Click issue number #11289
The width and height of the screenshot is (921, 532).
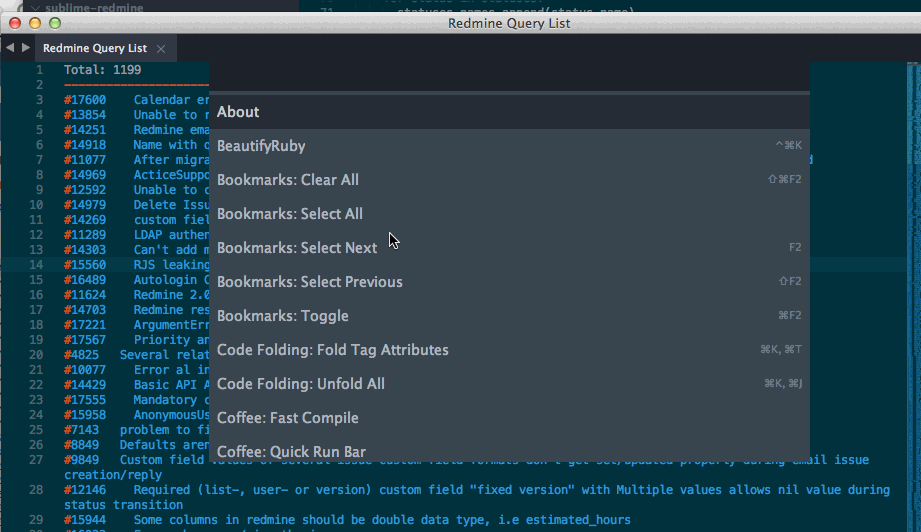click(x=85, y=235)
